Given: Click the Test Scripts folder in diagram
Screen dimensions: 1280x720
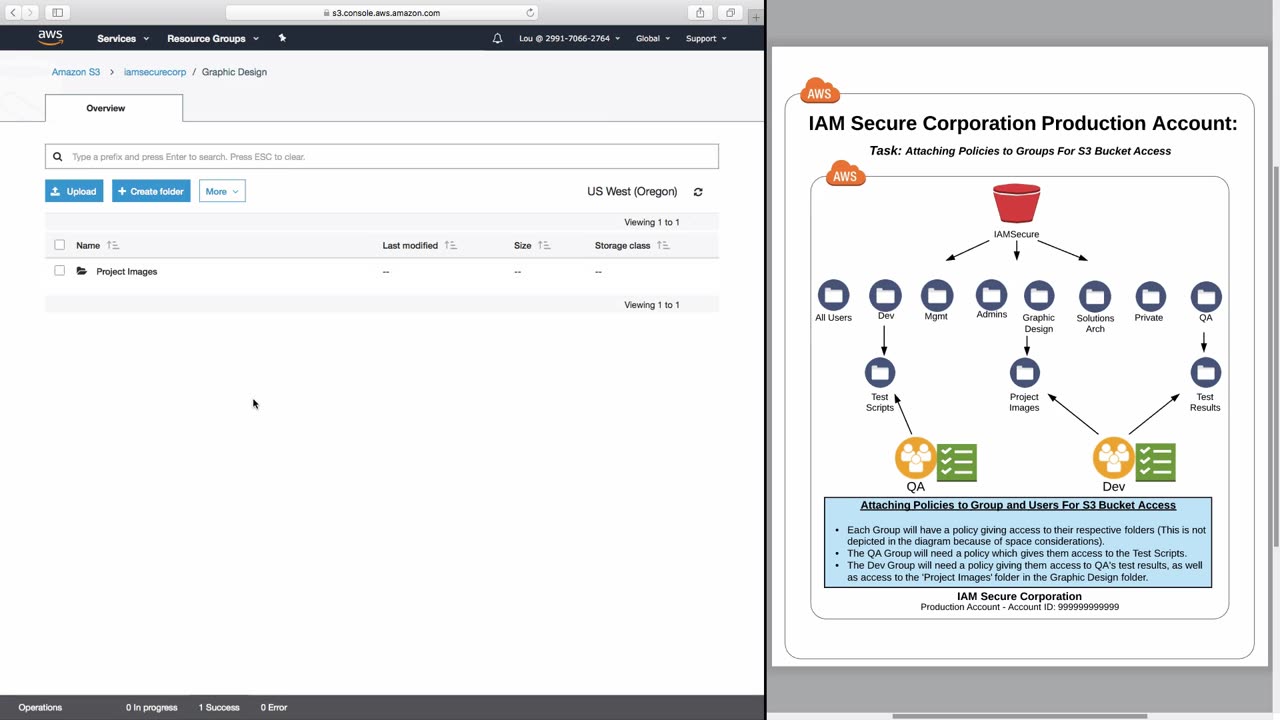Looking at the screenshot, I should (x=880, y=372).
